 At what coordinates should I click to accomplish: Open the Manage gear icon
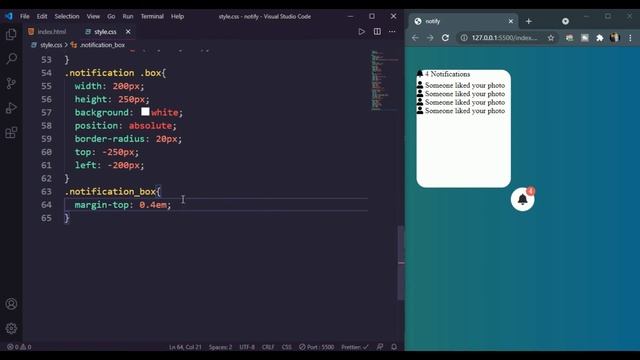click(11, 328)
